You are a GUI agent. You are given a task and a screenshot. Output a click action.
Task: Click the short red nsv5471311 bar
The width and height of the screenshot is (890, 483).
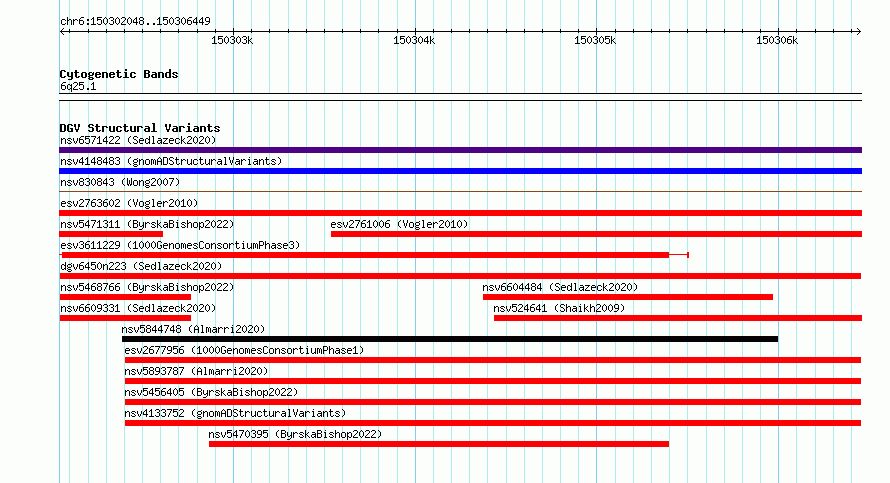click(111, 234)
